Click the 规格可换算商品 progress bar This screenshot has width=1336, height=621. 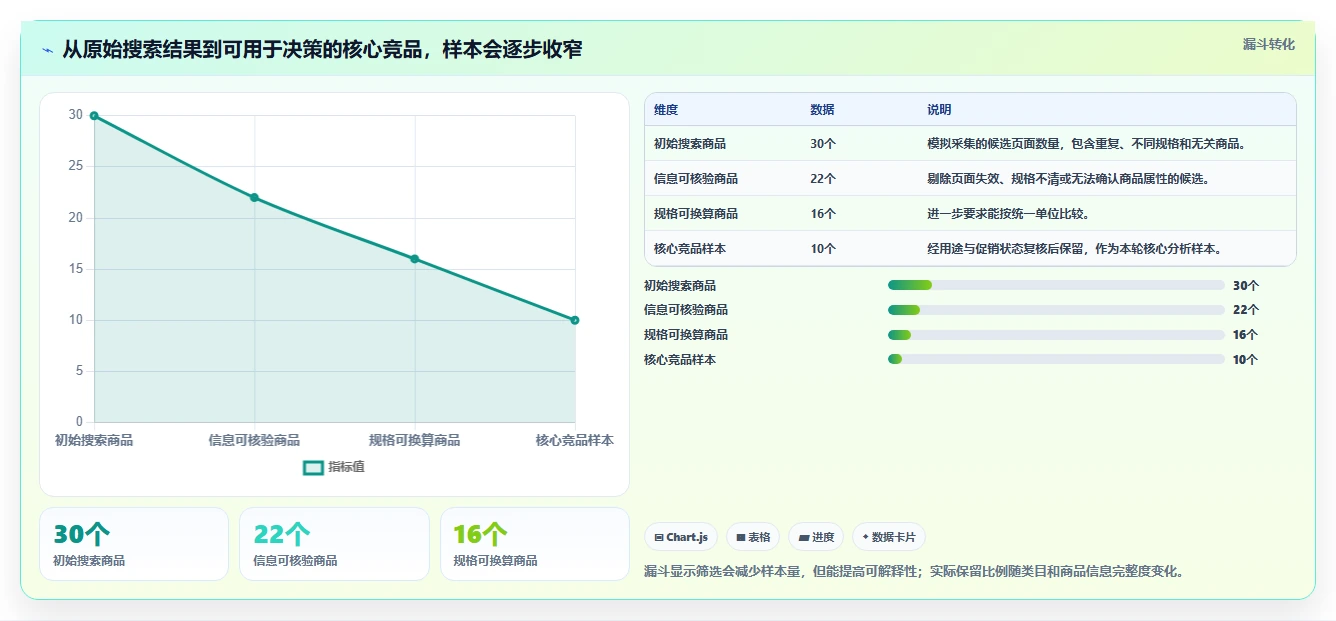point(1056,335)
